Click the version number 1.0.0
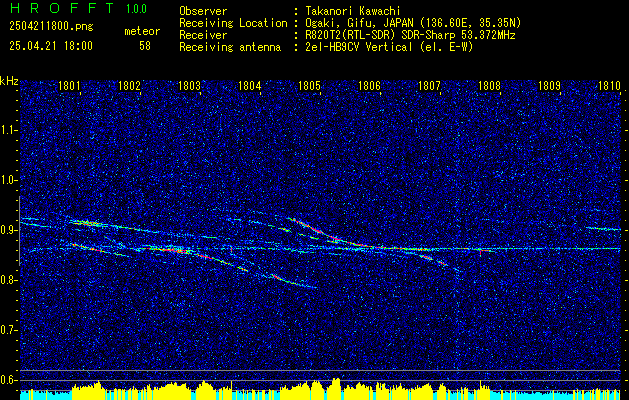629x400 pixels. 136,8
